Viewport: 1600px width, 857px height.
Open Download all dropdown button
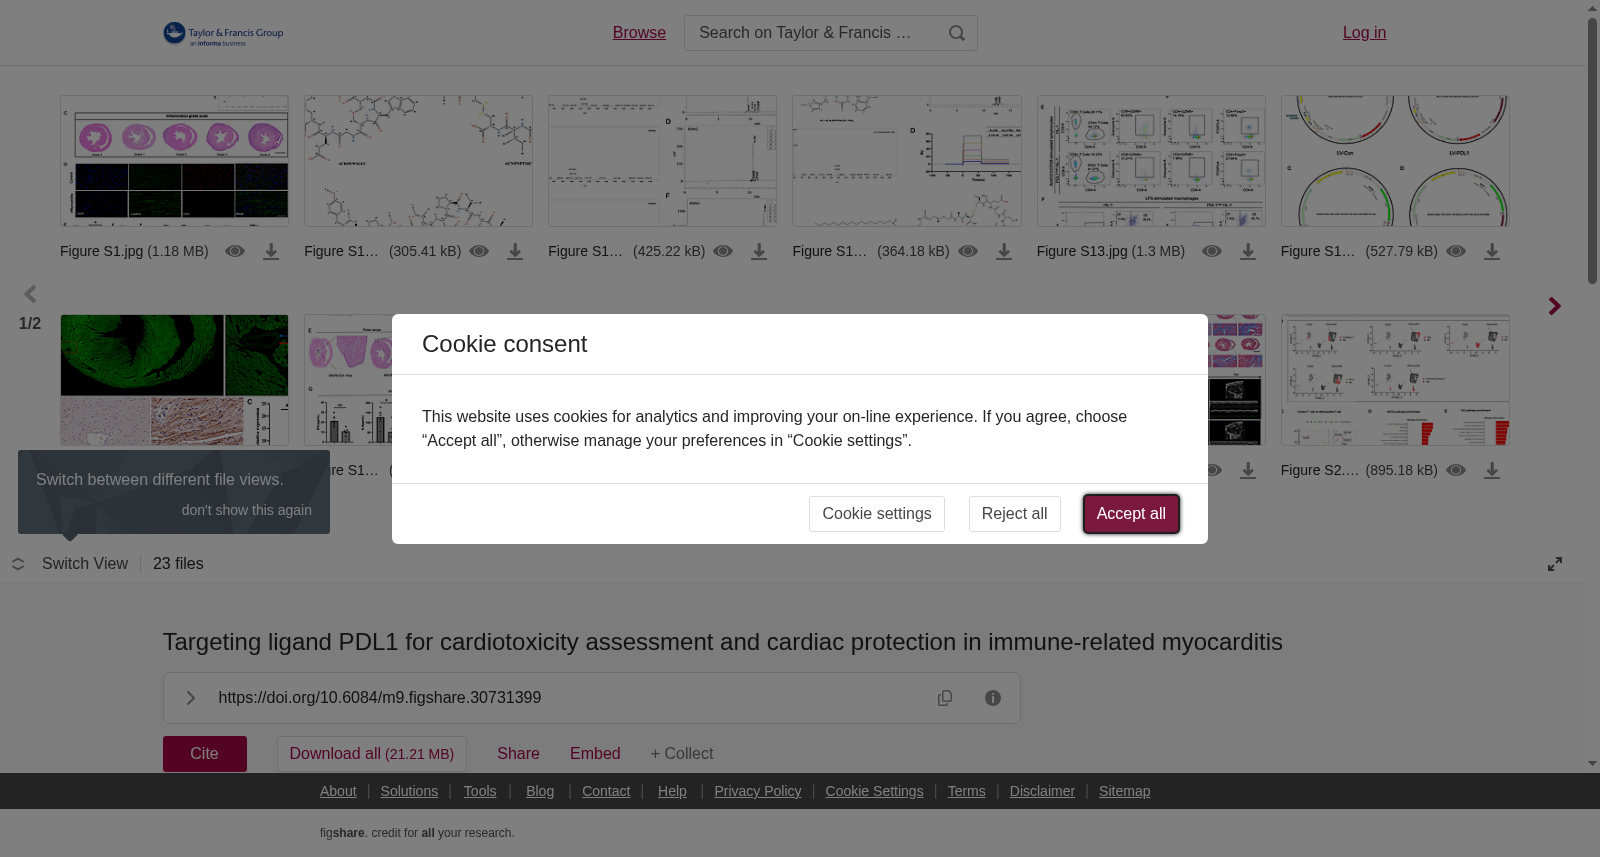point(372,754)
